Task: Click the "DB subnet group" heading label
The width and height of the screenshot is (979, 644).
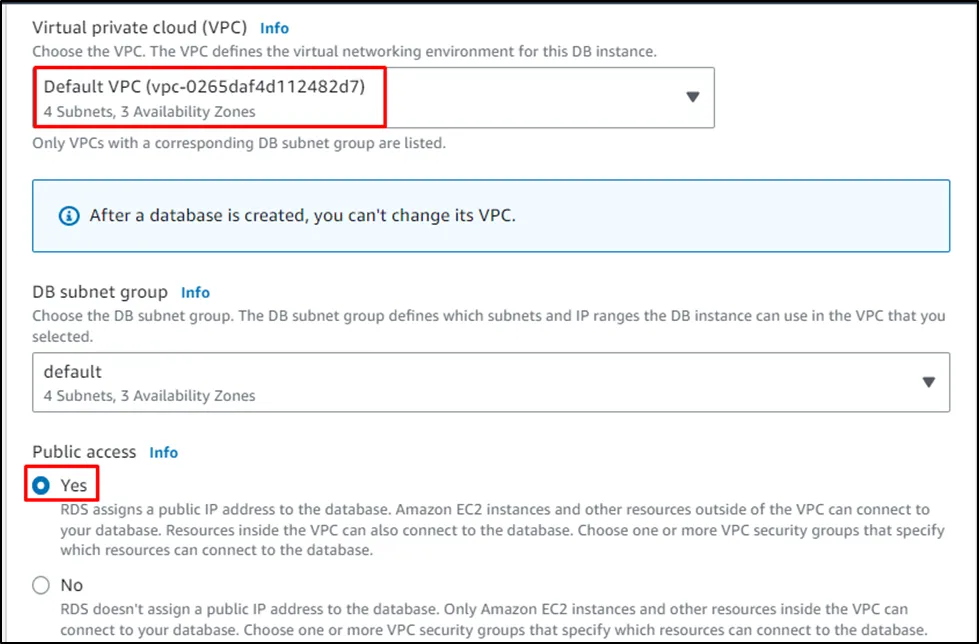Action: pyautogui.click(x=100, y=292)
